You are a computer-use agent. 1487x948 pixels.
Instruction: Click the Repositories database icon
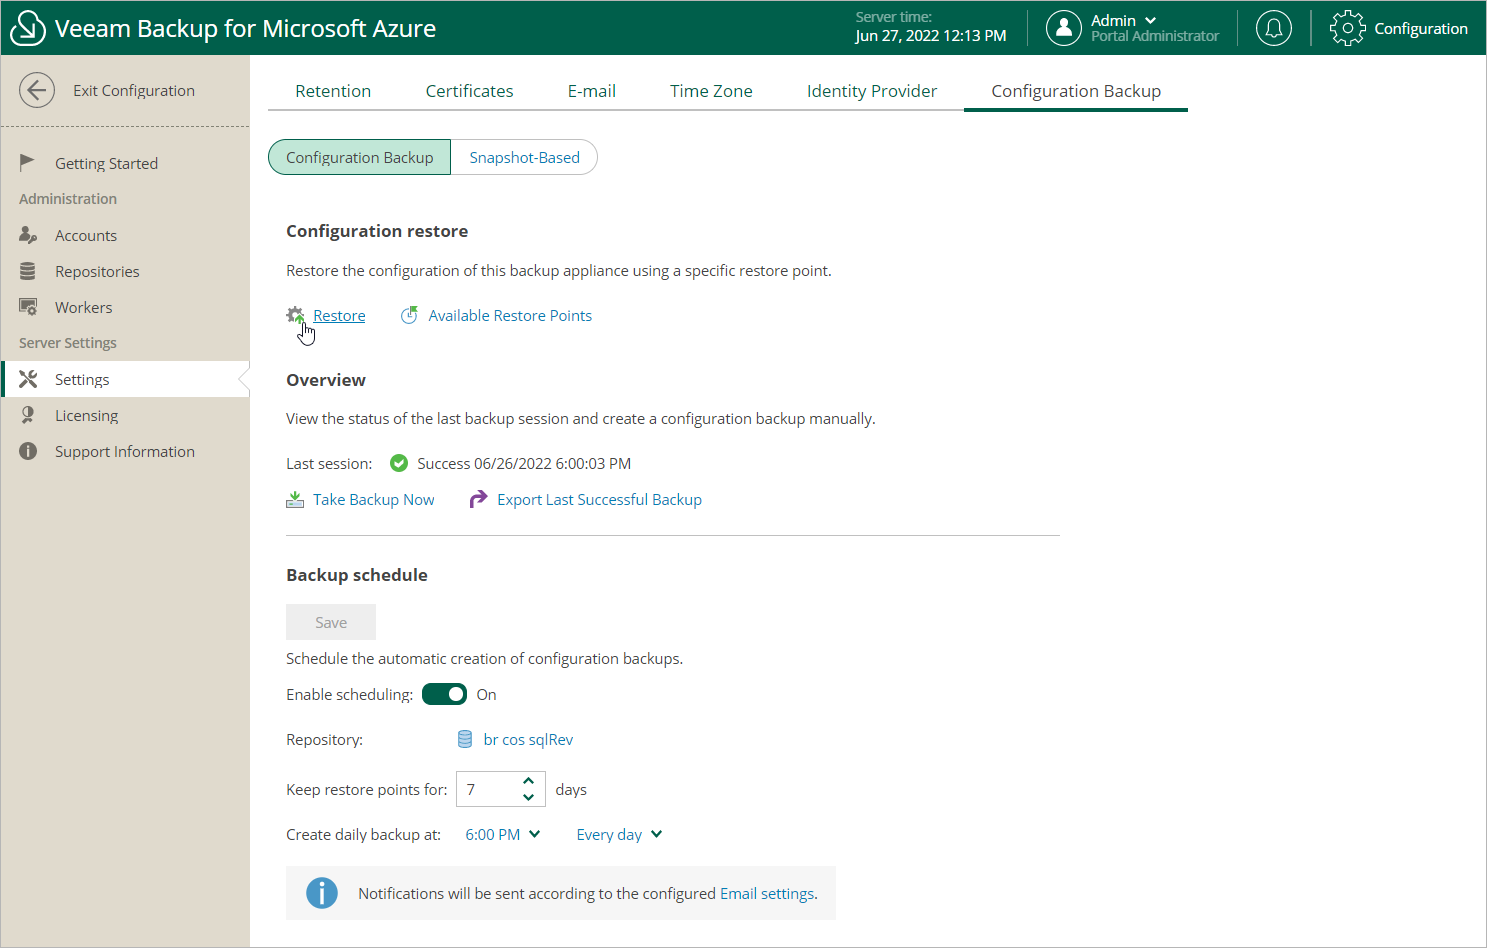tap(28, 271)
